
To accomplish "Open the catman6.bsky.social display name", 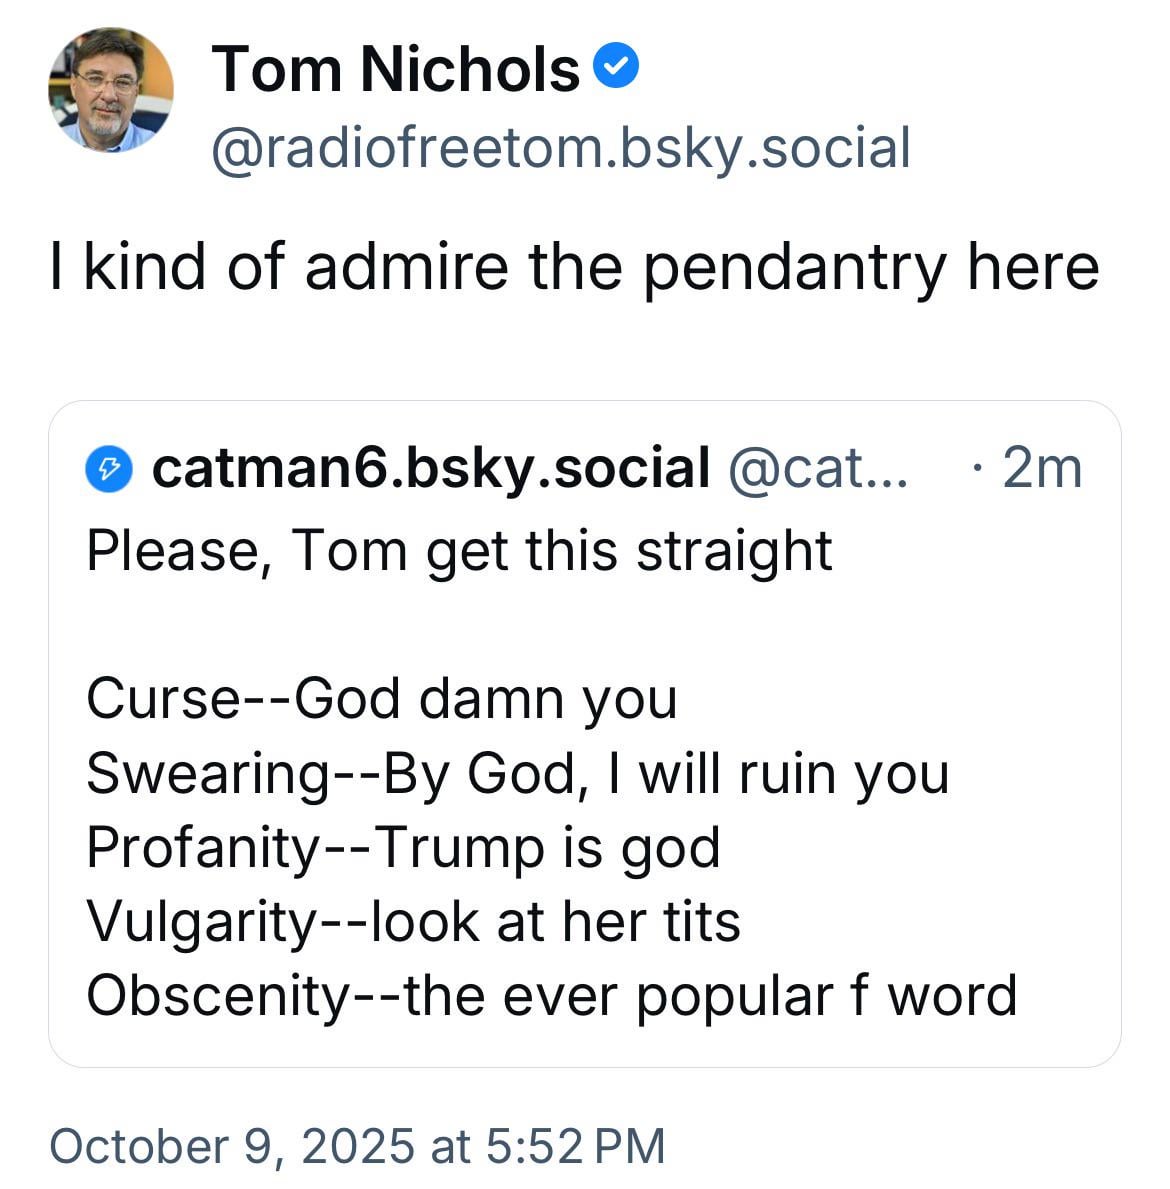I will (431, 467).
